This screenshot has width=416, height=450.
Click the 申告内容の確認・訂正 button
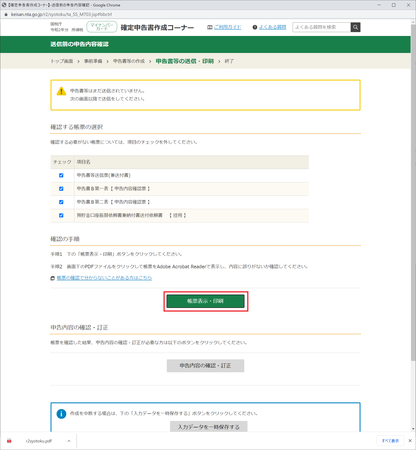pos(205,366)
